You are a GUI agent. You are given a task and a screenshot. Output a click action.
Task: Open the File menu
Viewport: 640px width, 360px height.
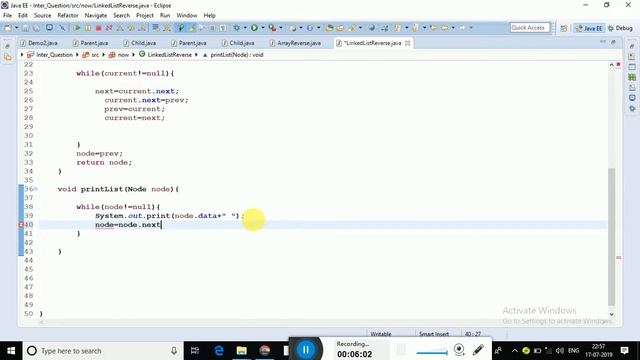tap(7, 16)
